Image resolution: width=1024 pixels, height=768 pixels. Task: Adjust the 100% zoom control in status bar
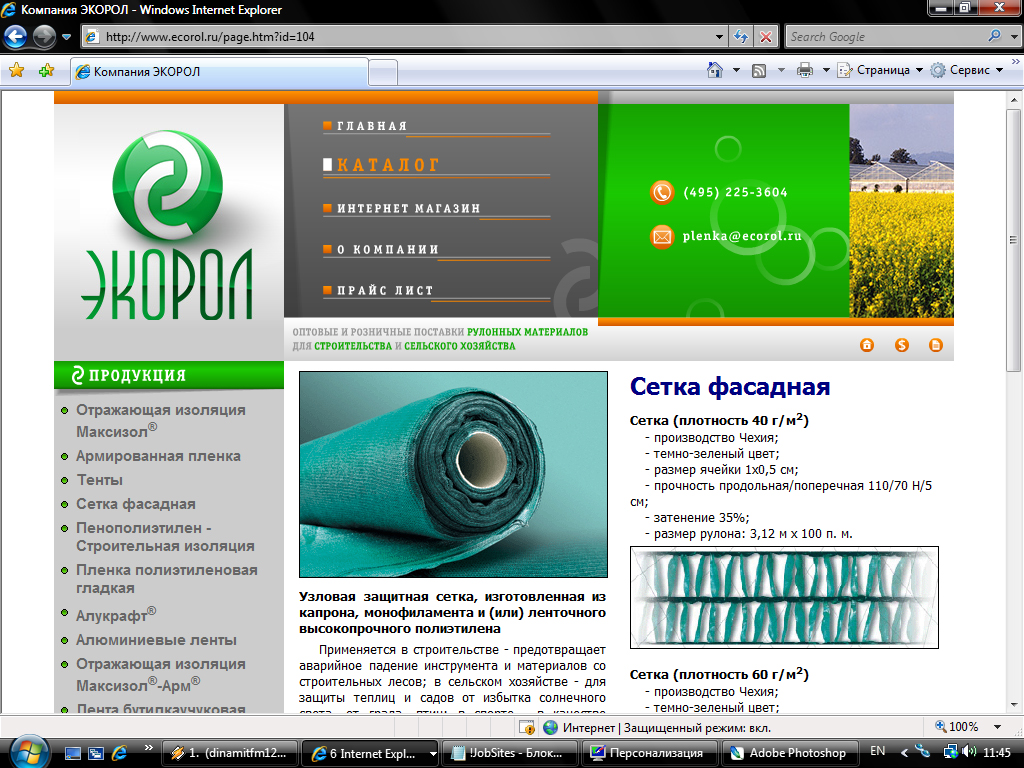[963, 726]
